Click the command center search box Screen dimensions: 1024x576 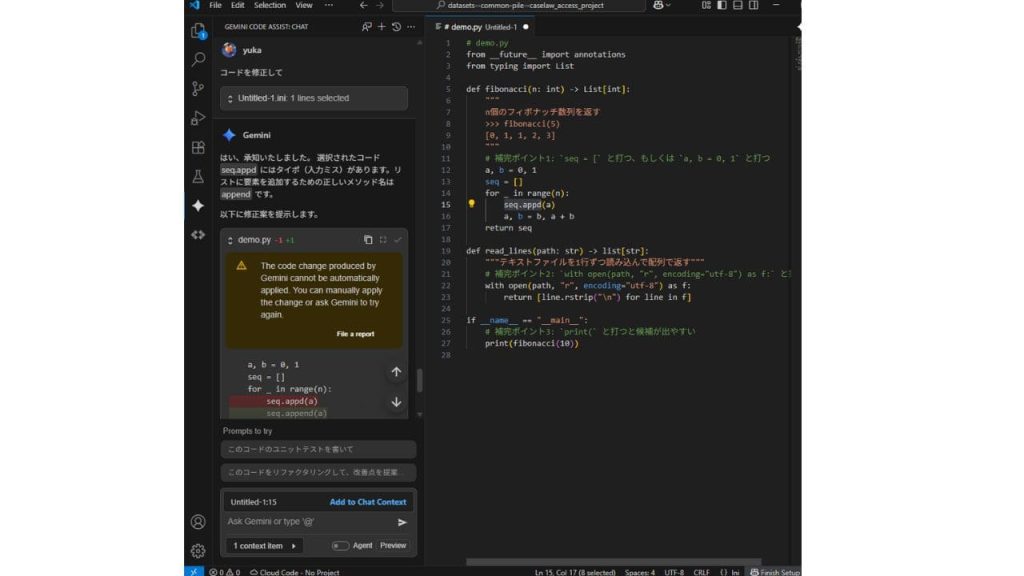pos(519,5)
